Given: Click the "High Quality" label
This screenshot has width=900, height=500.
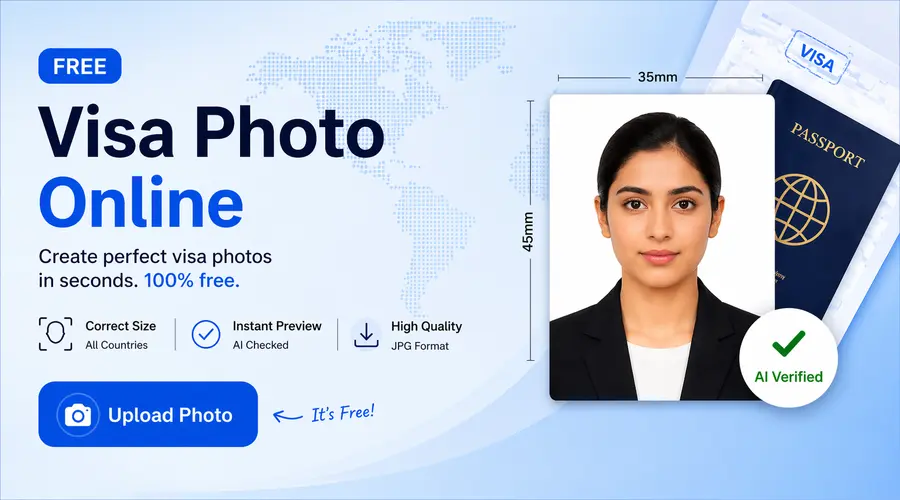Looking at the screenshot, I should pyautogui.click(x=426, y=327).
